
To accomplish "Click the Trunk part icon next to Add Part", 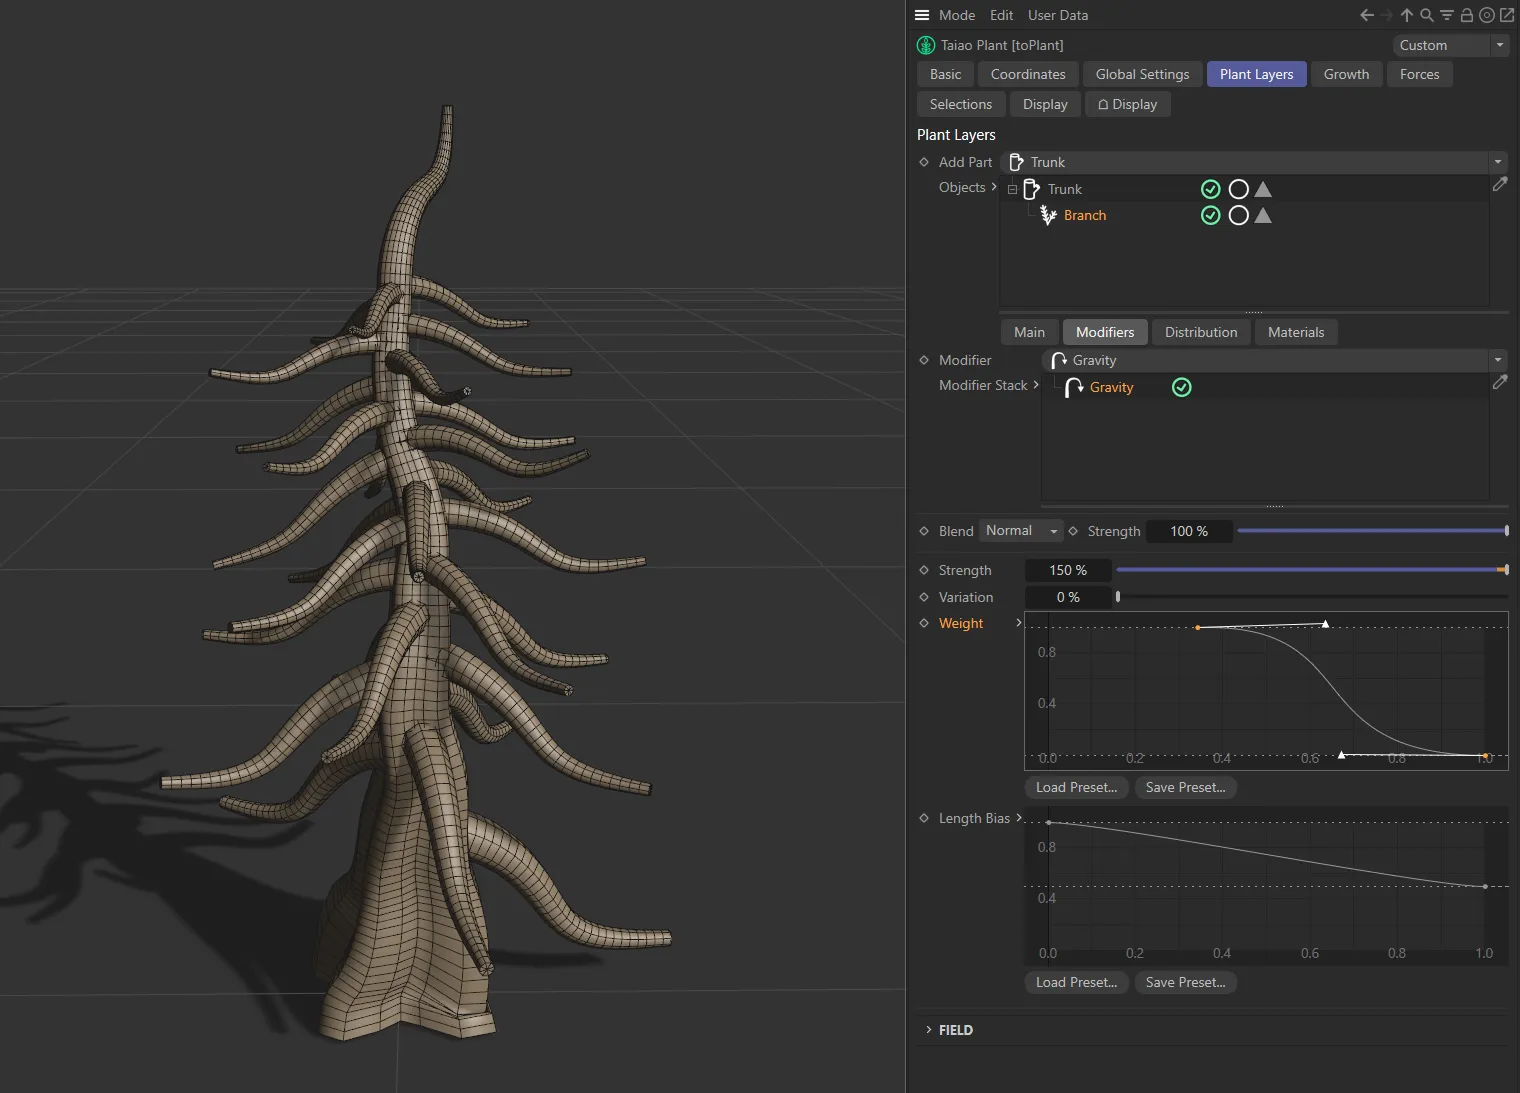I will pyautogui.click(x=1014, y=161).
